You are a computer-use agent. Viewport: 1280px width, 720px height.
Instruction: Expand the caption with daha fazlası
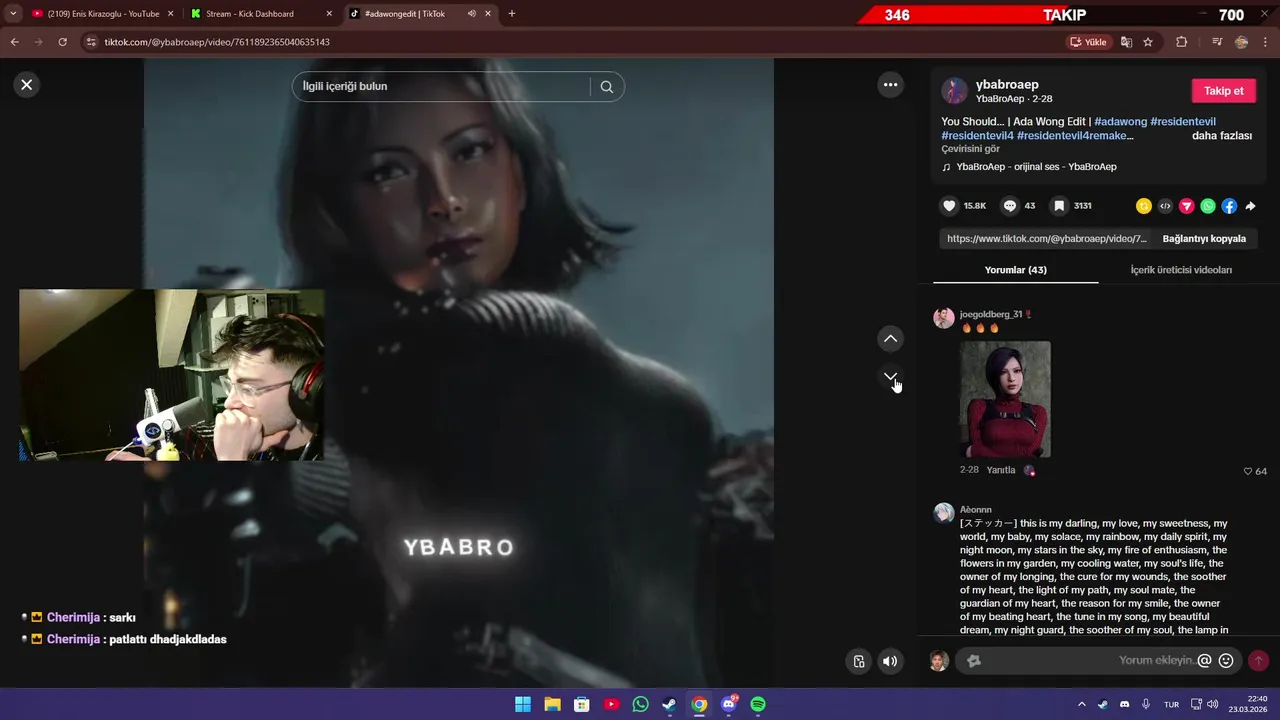click(x=1222, y=136)
